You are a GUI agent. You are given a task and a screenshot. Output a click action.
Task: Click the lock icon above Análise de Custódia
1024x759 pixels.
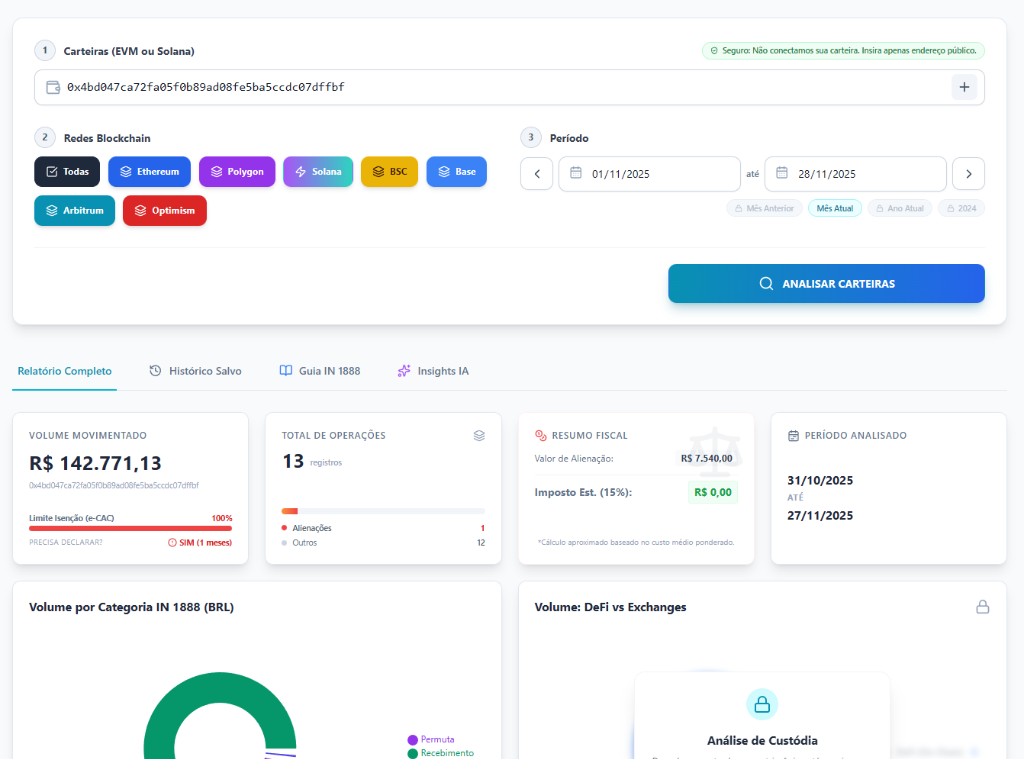[762, 704]
